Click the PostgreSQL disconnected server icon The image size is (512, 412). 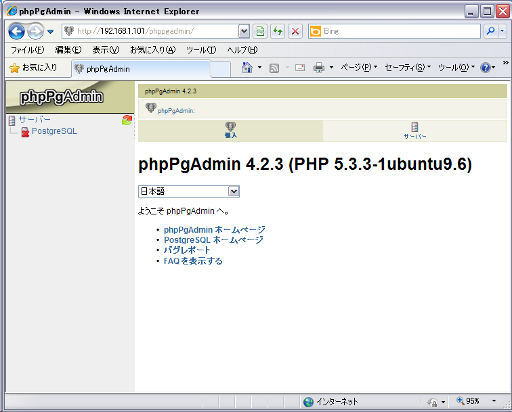pos(25,132)
